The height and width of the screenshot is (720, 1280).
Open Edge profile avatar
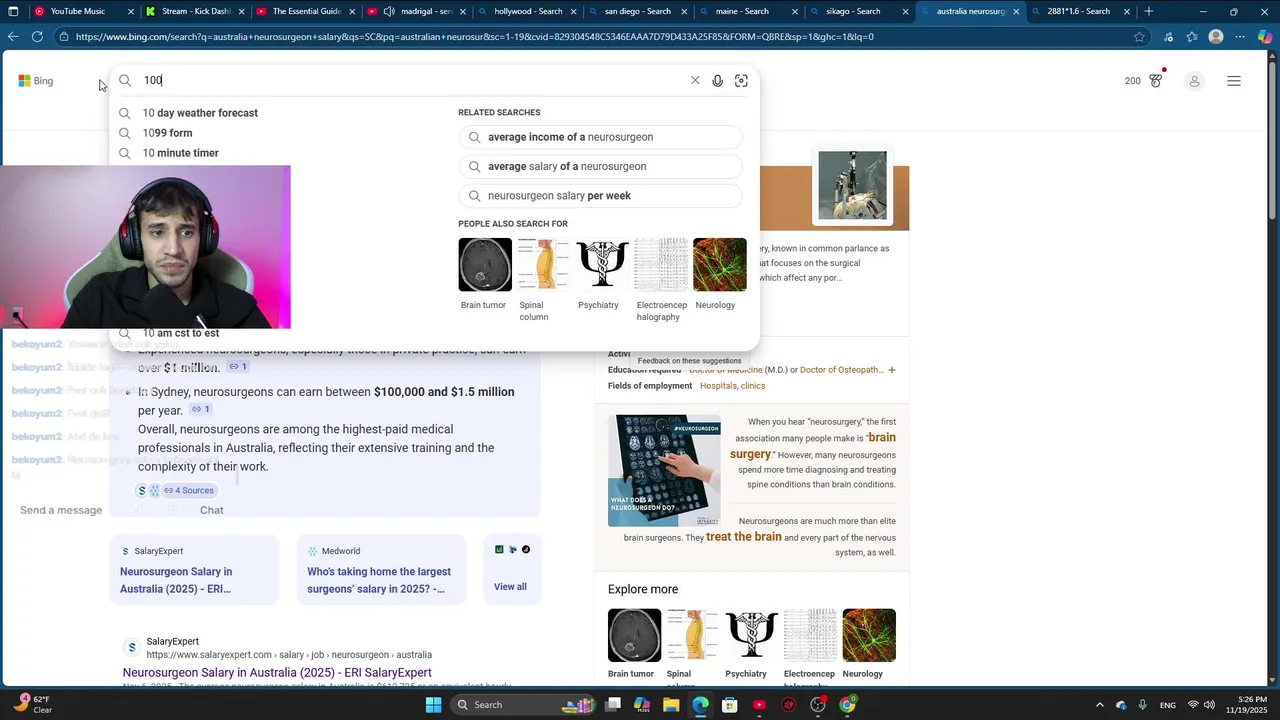[x=1216, y=37]
